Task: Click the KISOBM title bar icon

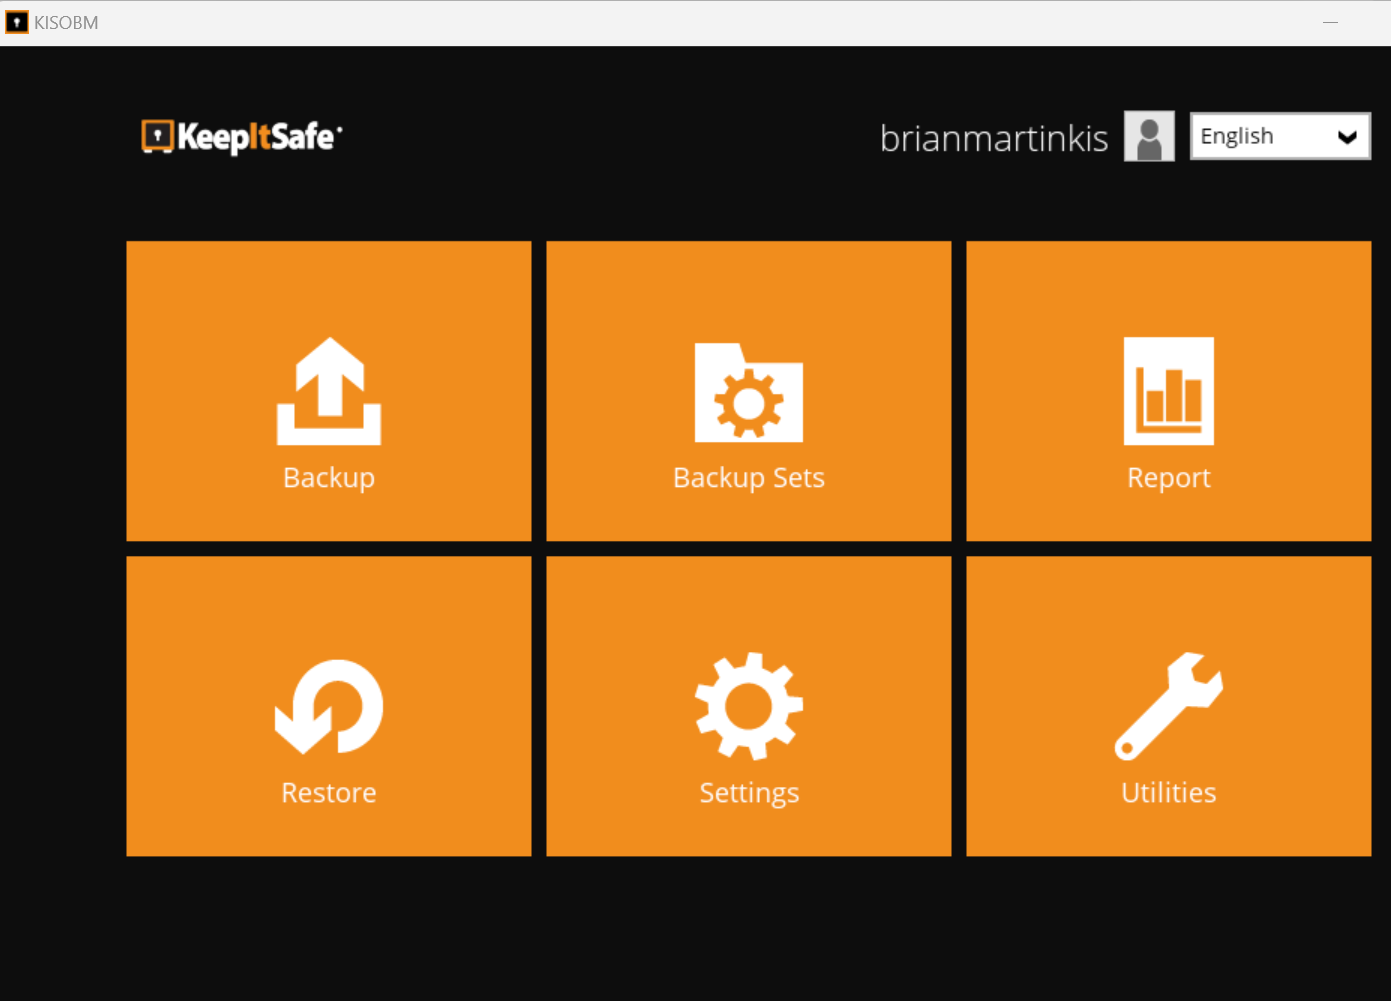Action: click(x=16, y=21)
